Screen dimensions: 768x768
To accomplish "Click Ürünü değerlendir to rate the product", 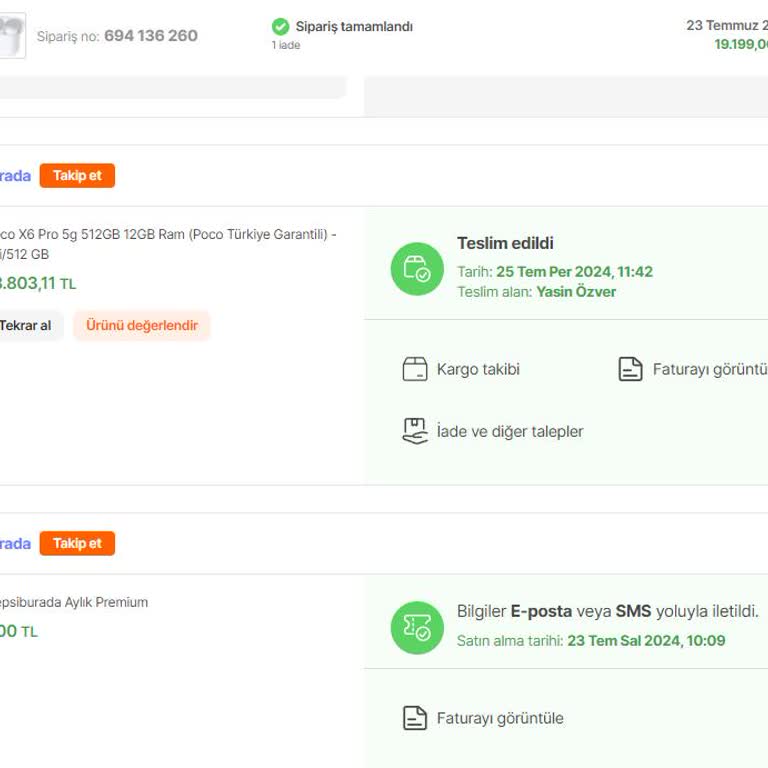I will (142, 326).
